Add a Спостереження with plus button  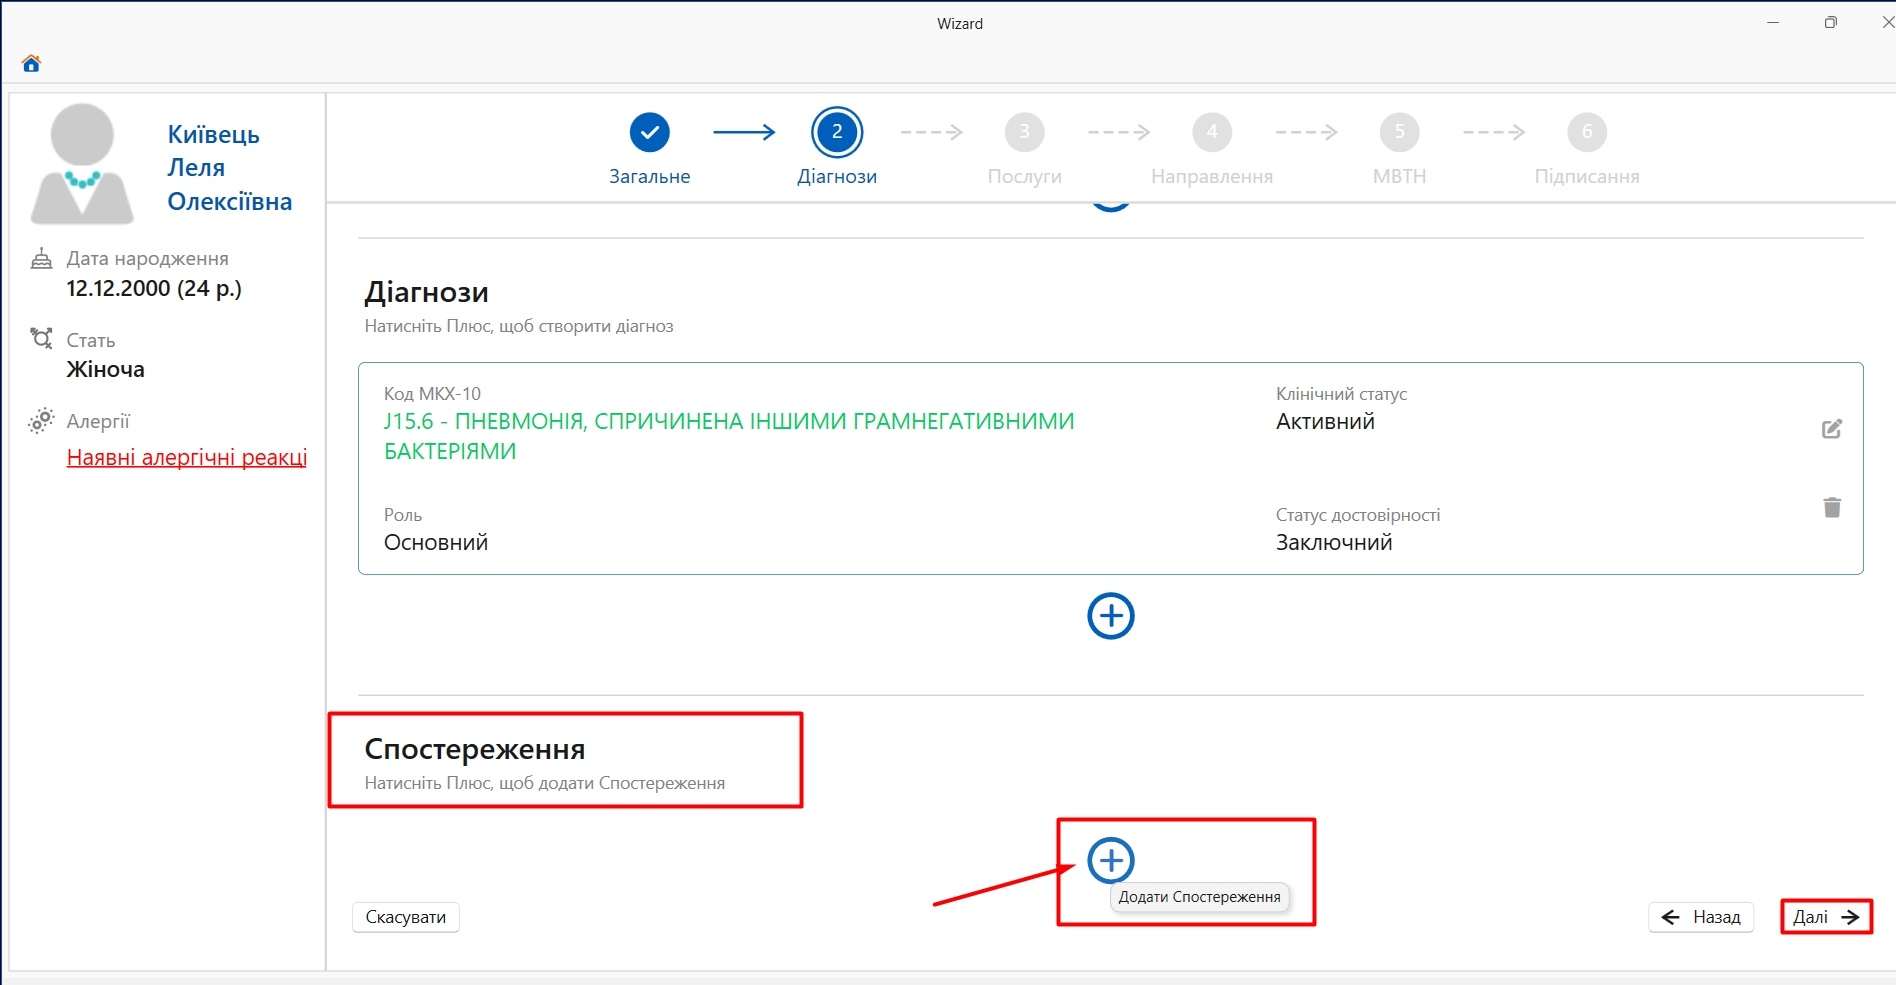[x=1111, y=860]
